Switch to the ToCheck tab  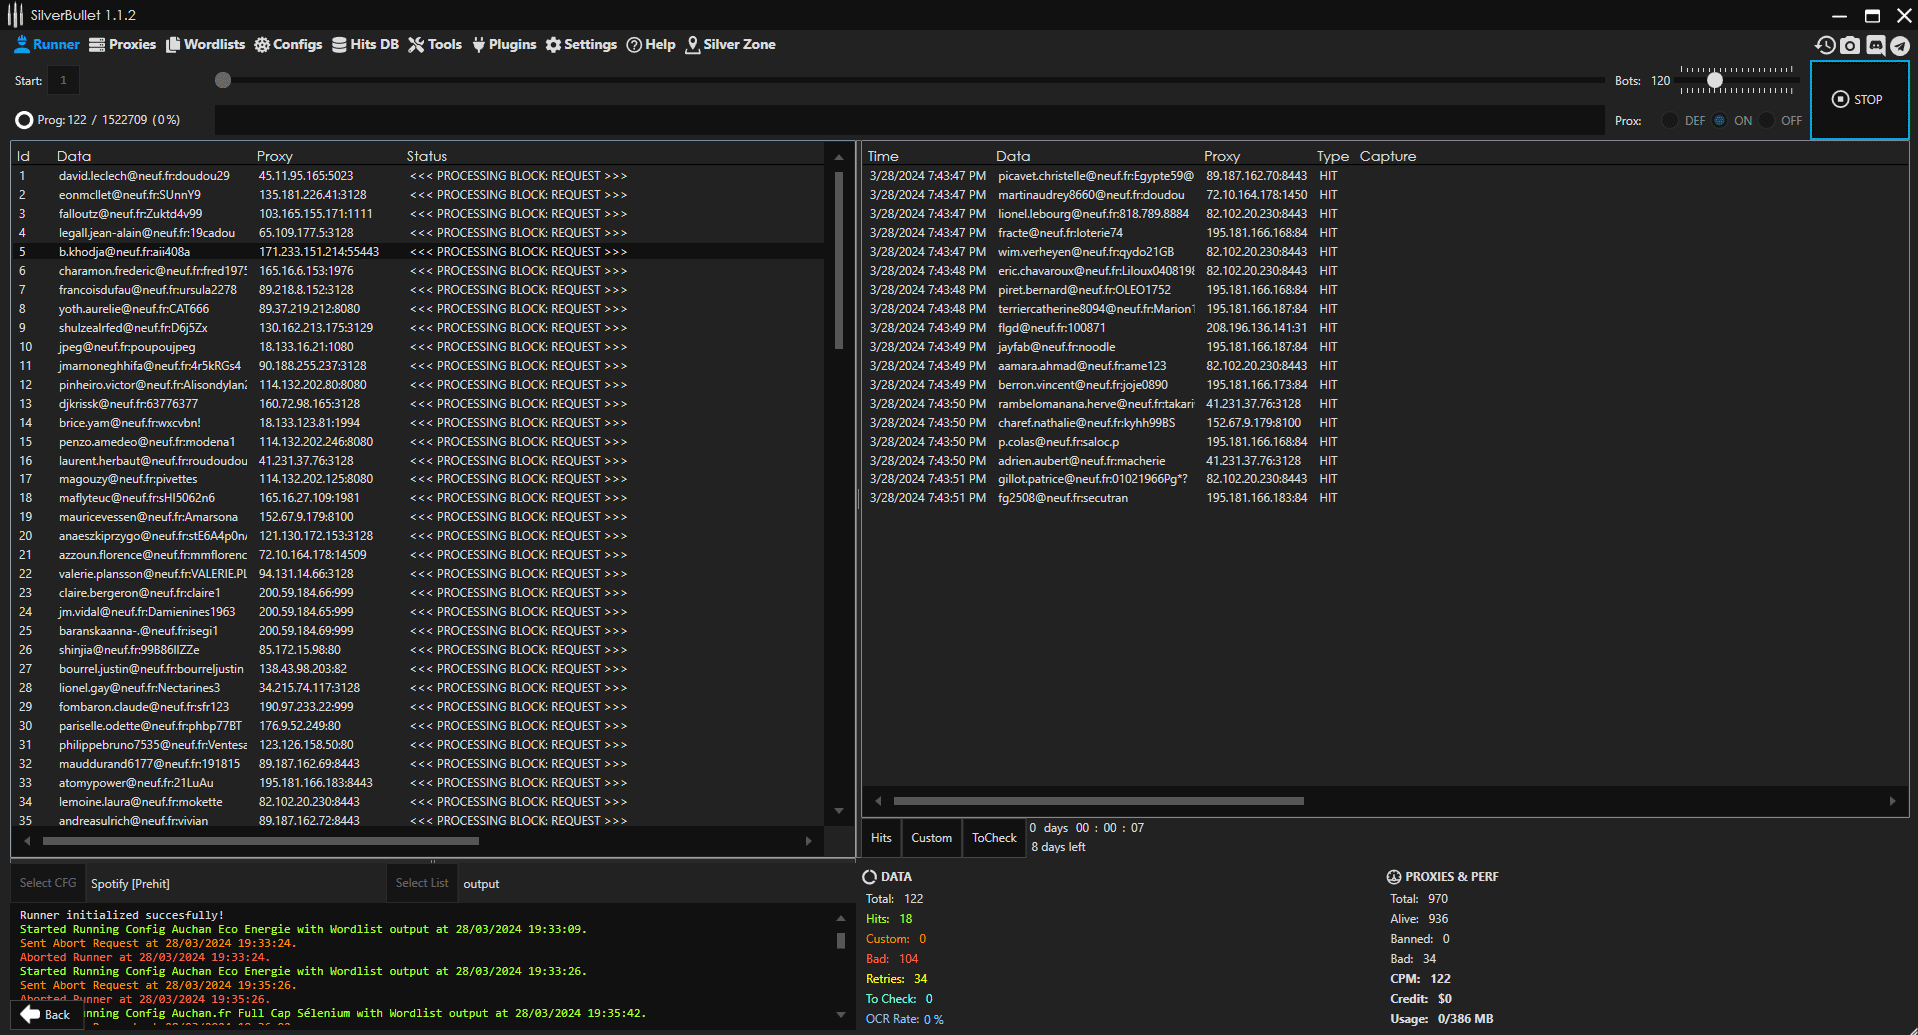click(x=994, y=838)
